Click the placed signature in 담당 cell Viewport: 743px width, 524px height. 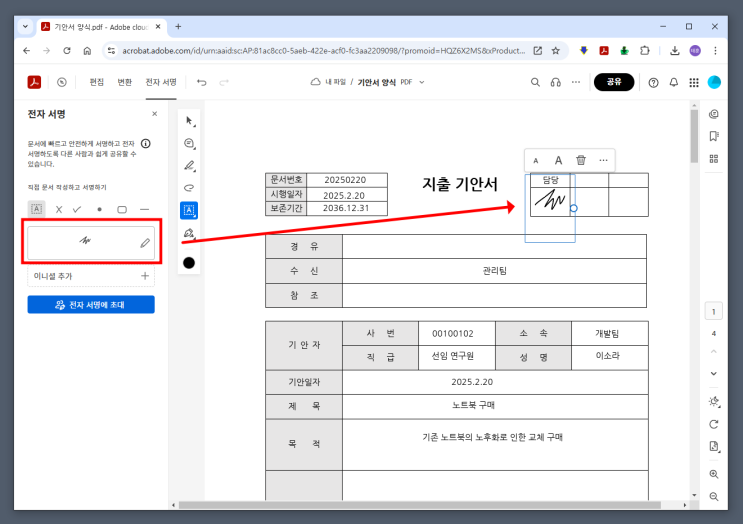[550, 200]
